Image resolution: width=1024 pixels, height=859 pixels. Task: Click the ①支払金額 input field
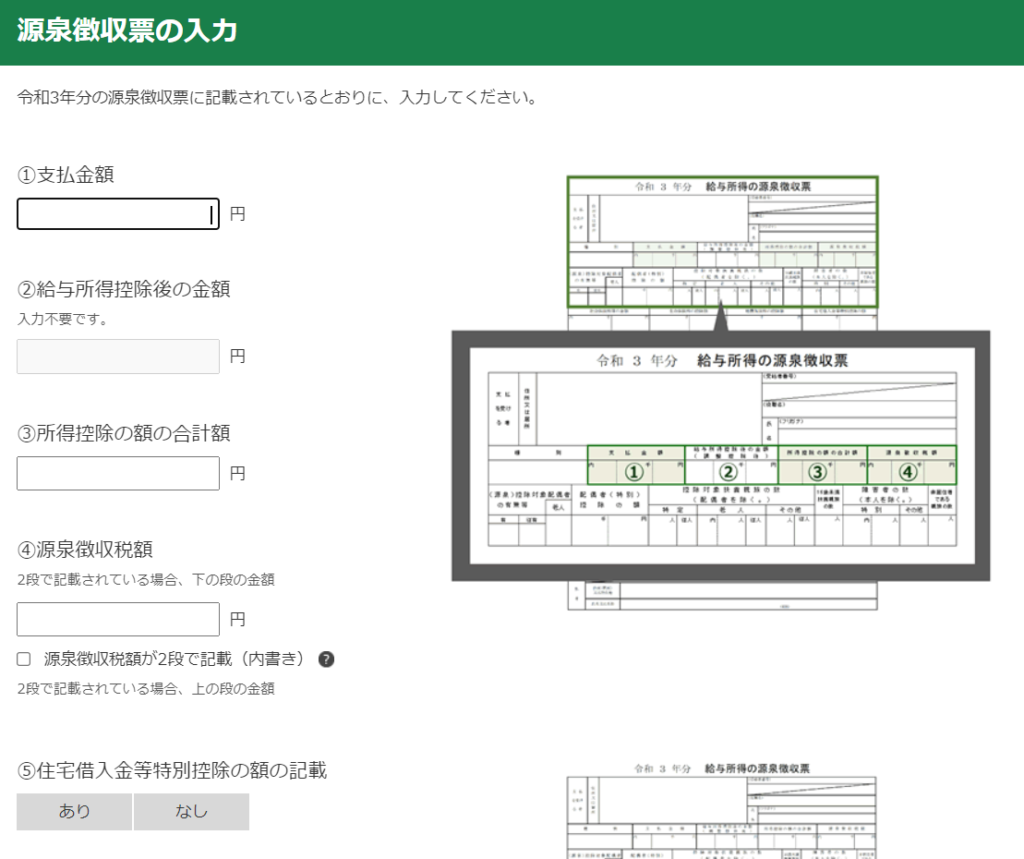point(118,214)
